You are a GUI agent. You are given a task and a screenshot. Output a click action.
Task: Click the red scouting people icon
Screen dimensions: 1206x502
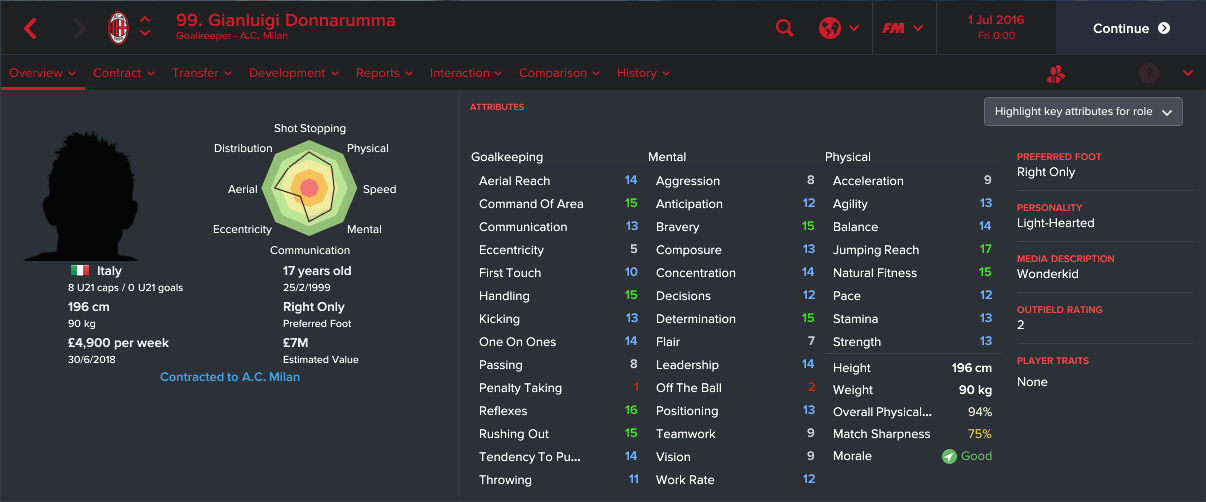1056,73
